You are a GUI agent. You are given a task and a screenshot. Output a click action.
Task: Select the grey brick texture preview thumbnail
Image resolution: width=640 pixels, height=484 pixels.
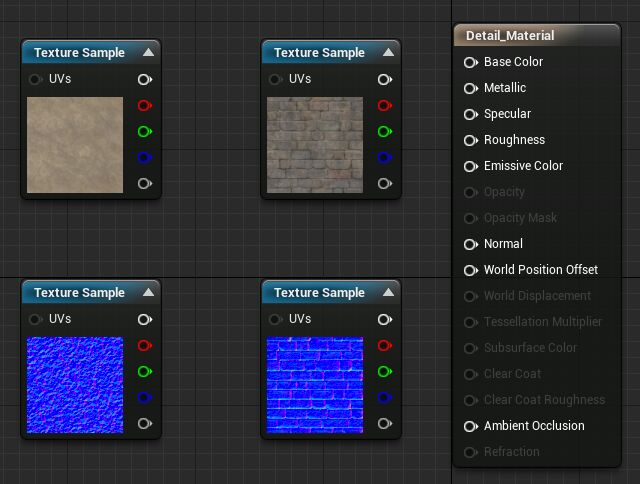pyautogui.click(x=315, y=145)
